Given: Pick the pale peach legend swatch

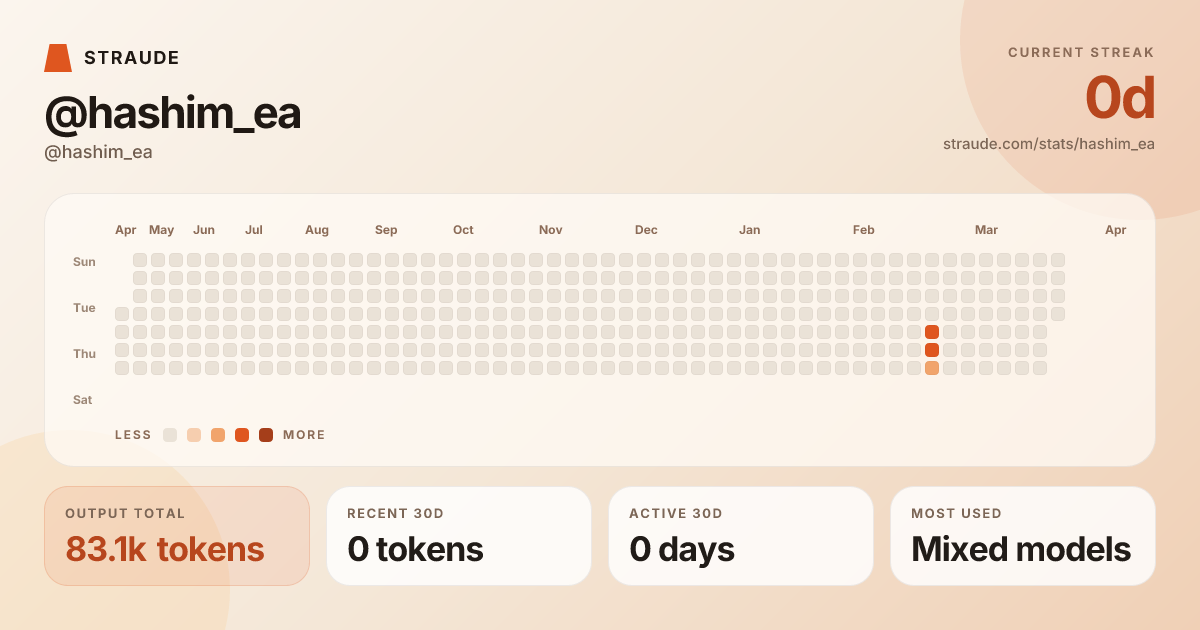Looking at the screenshot, I should 194,435.
